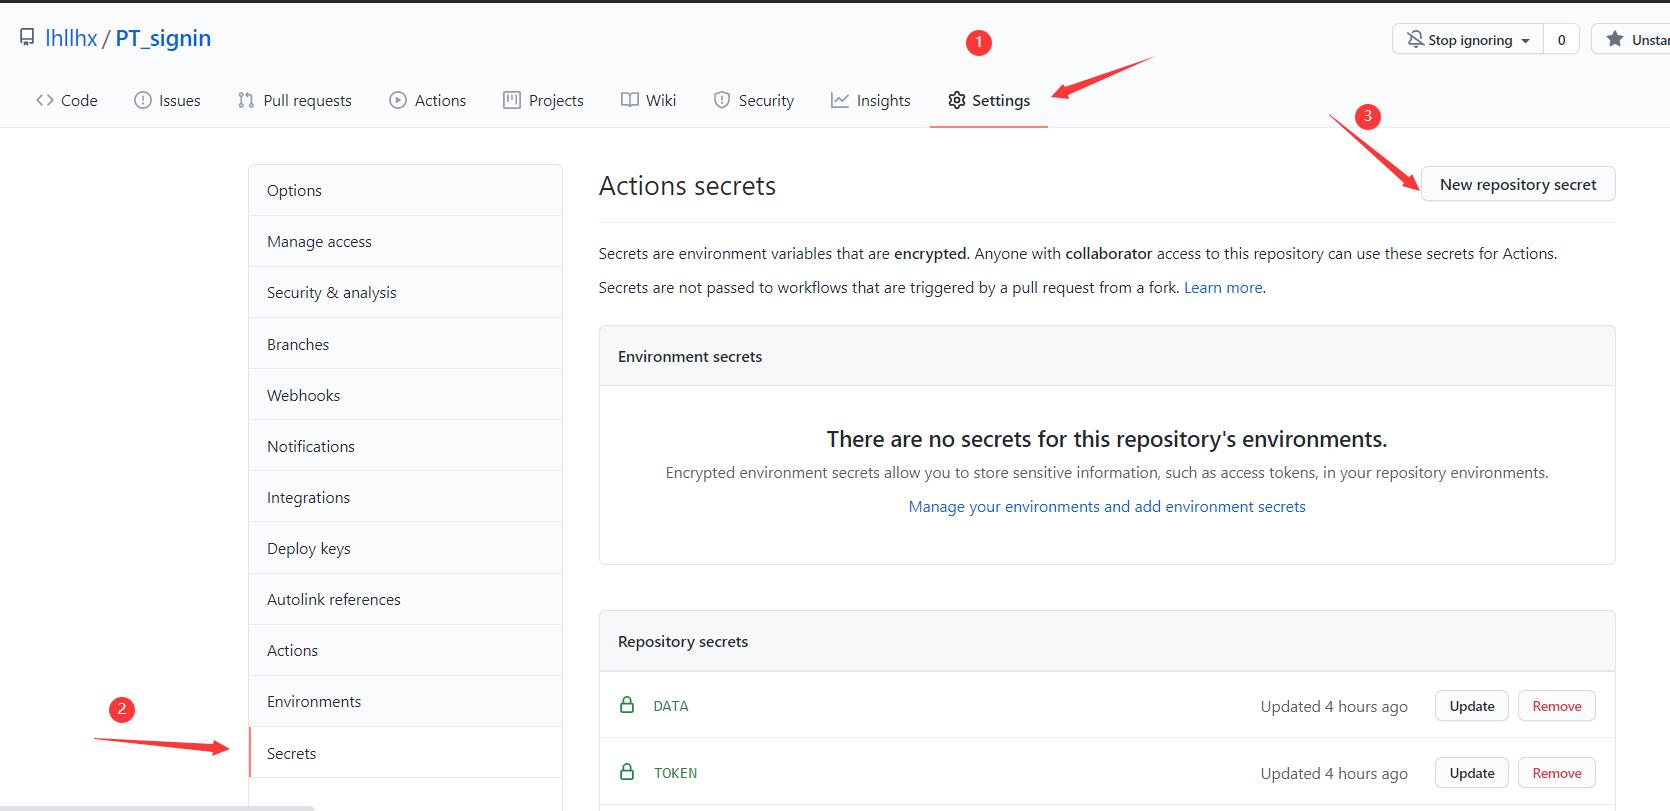Screen dimensions: 1670x811
Task: Open the Stop ignoring dropdown arrow
Action: coord(1525,41)
